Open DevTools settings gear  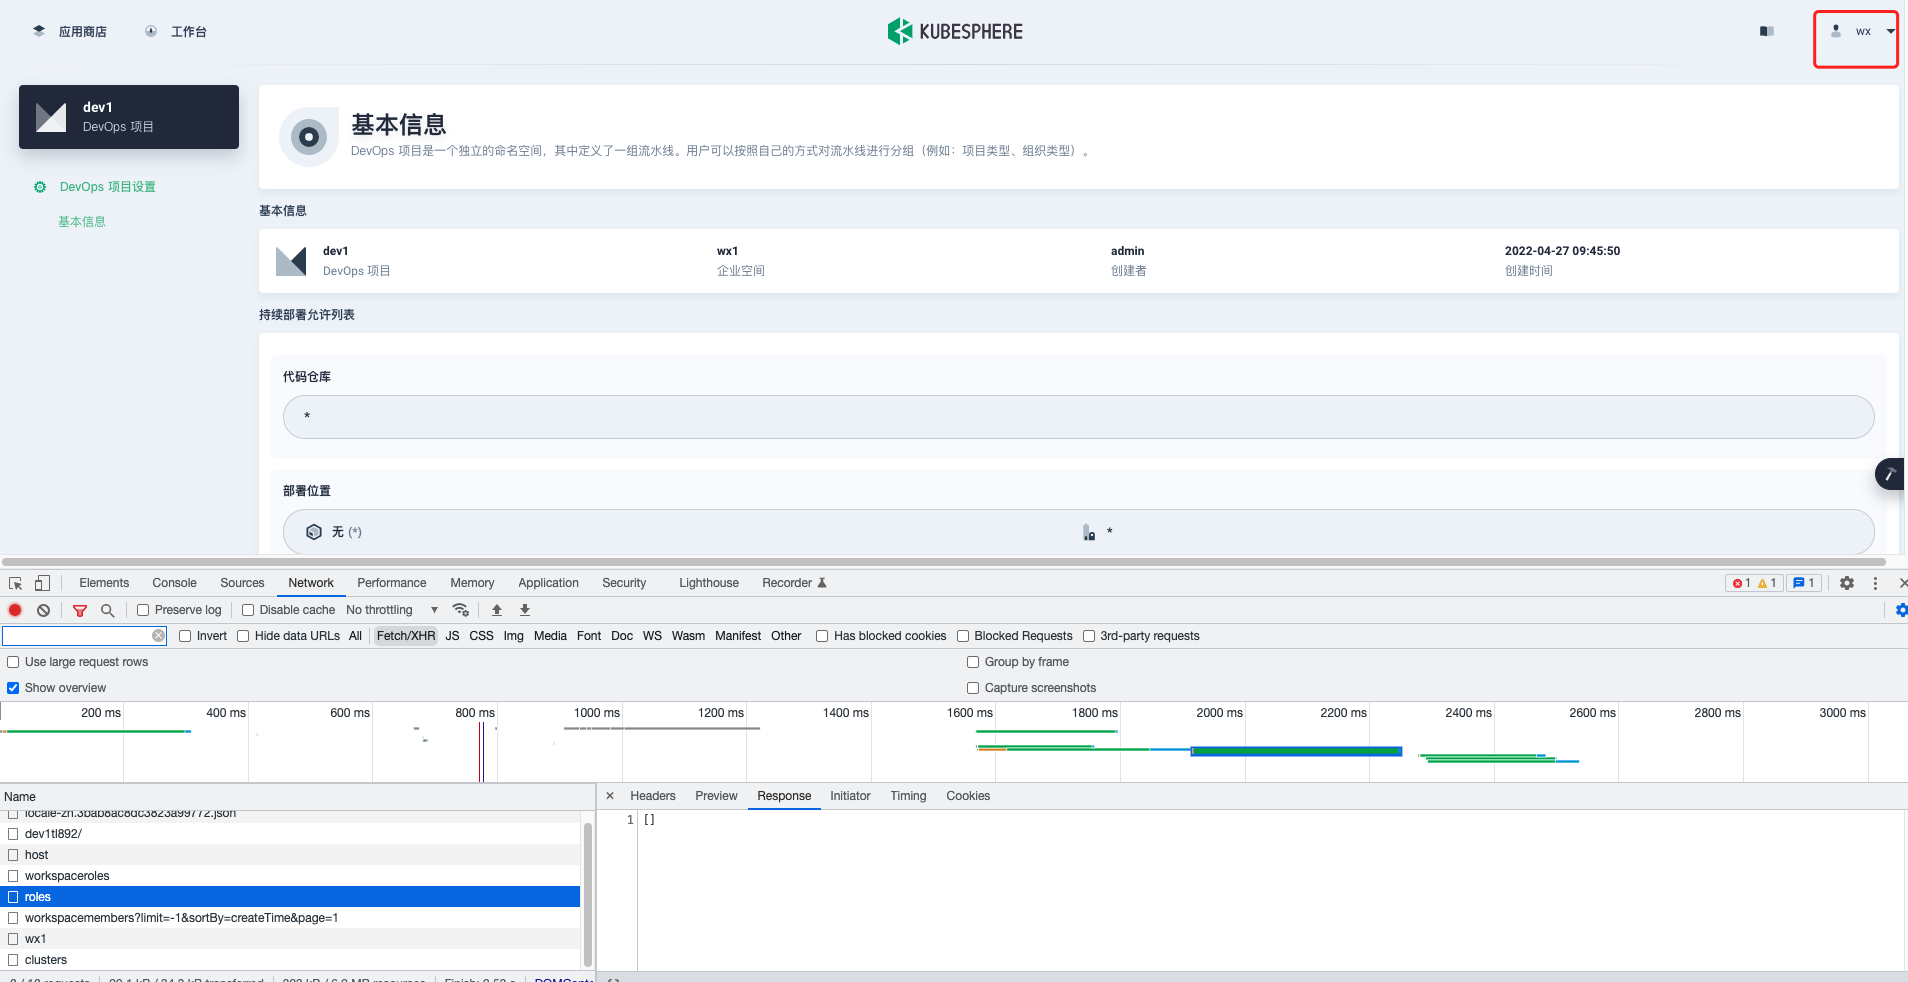click(x=1845, y=583)
